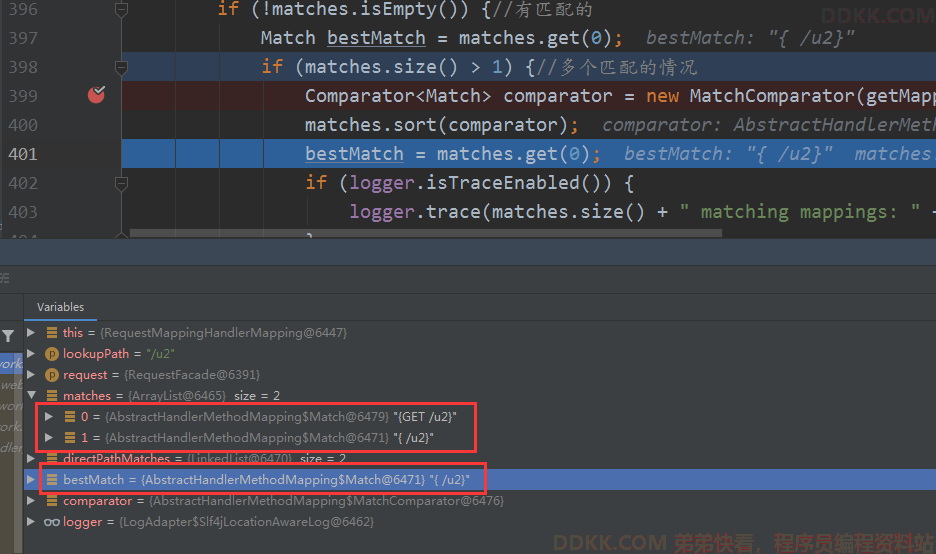936x554 pixels.
Task: Click the bestMatch assignment on line 401
Action: tap(354, 154)
